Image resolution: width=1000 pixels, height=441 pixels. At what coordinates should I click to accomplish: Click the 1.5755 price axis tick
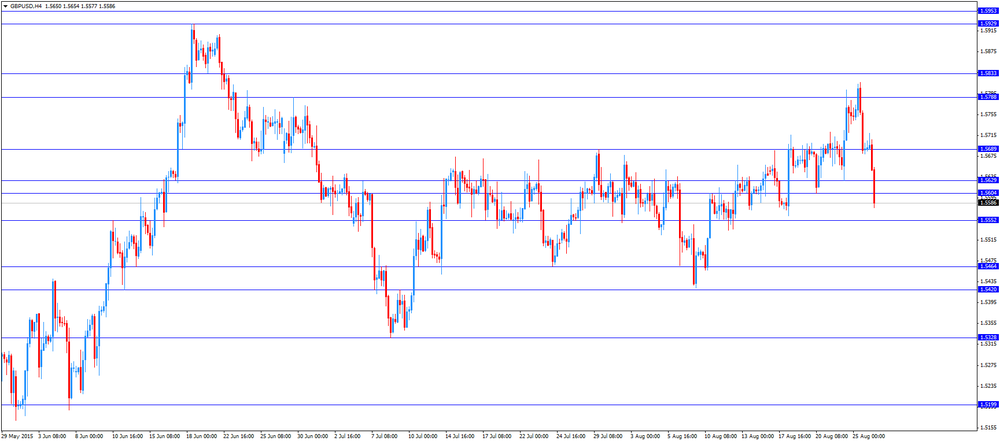(x=987, y=114)
